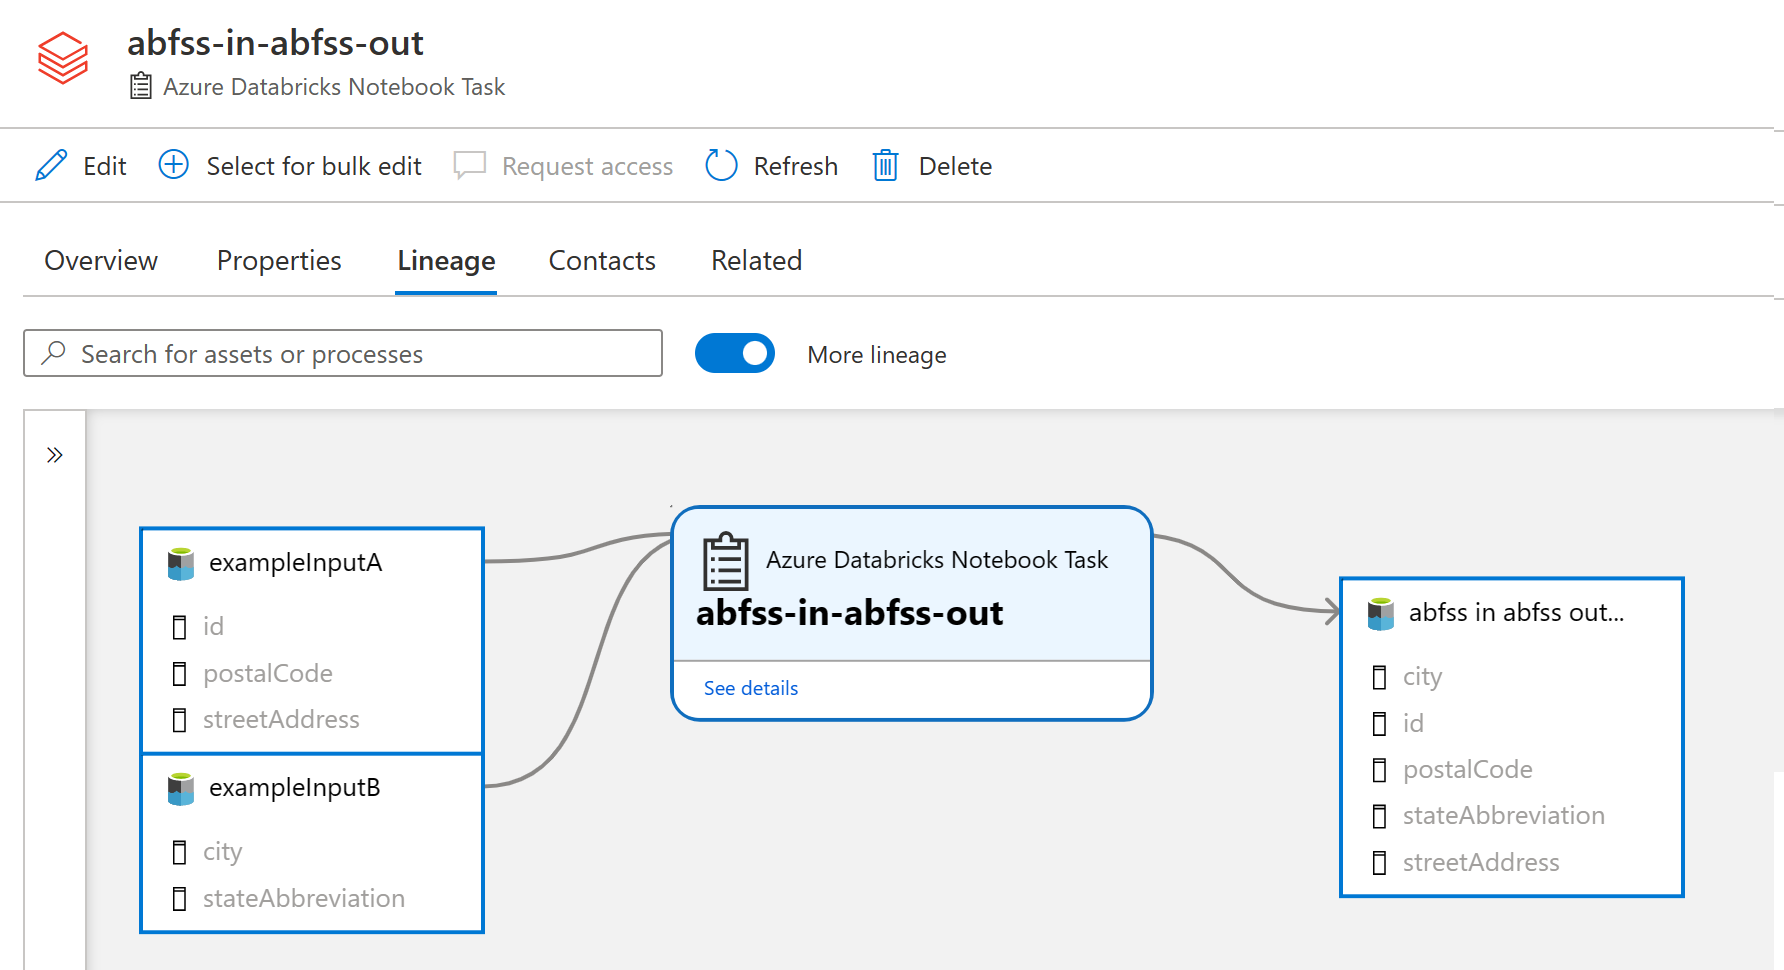
Task: Click streetAddress column in exampleInputA
Action: pyautogui.click(x=281, y=720)
